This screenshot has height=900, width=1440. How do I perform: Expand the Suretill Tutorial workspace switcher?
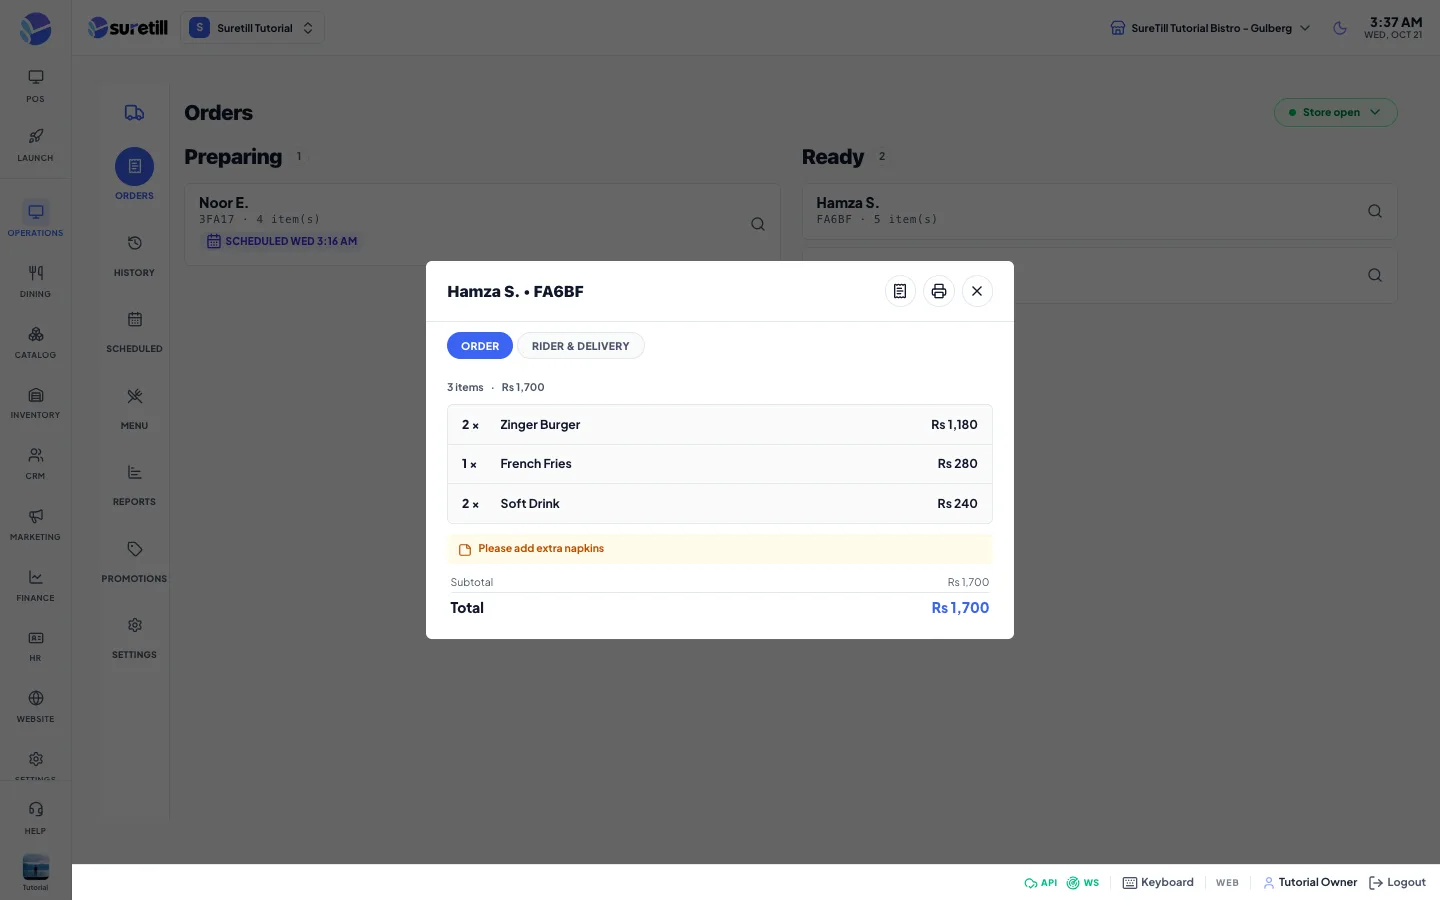click(x=252, y=28)
